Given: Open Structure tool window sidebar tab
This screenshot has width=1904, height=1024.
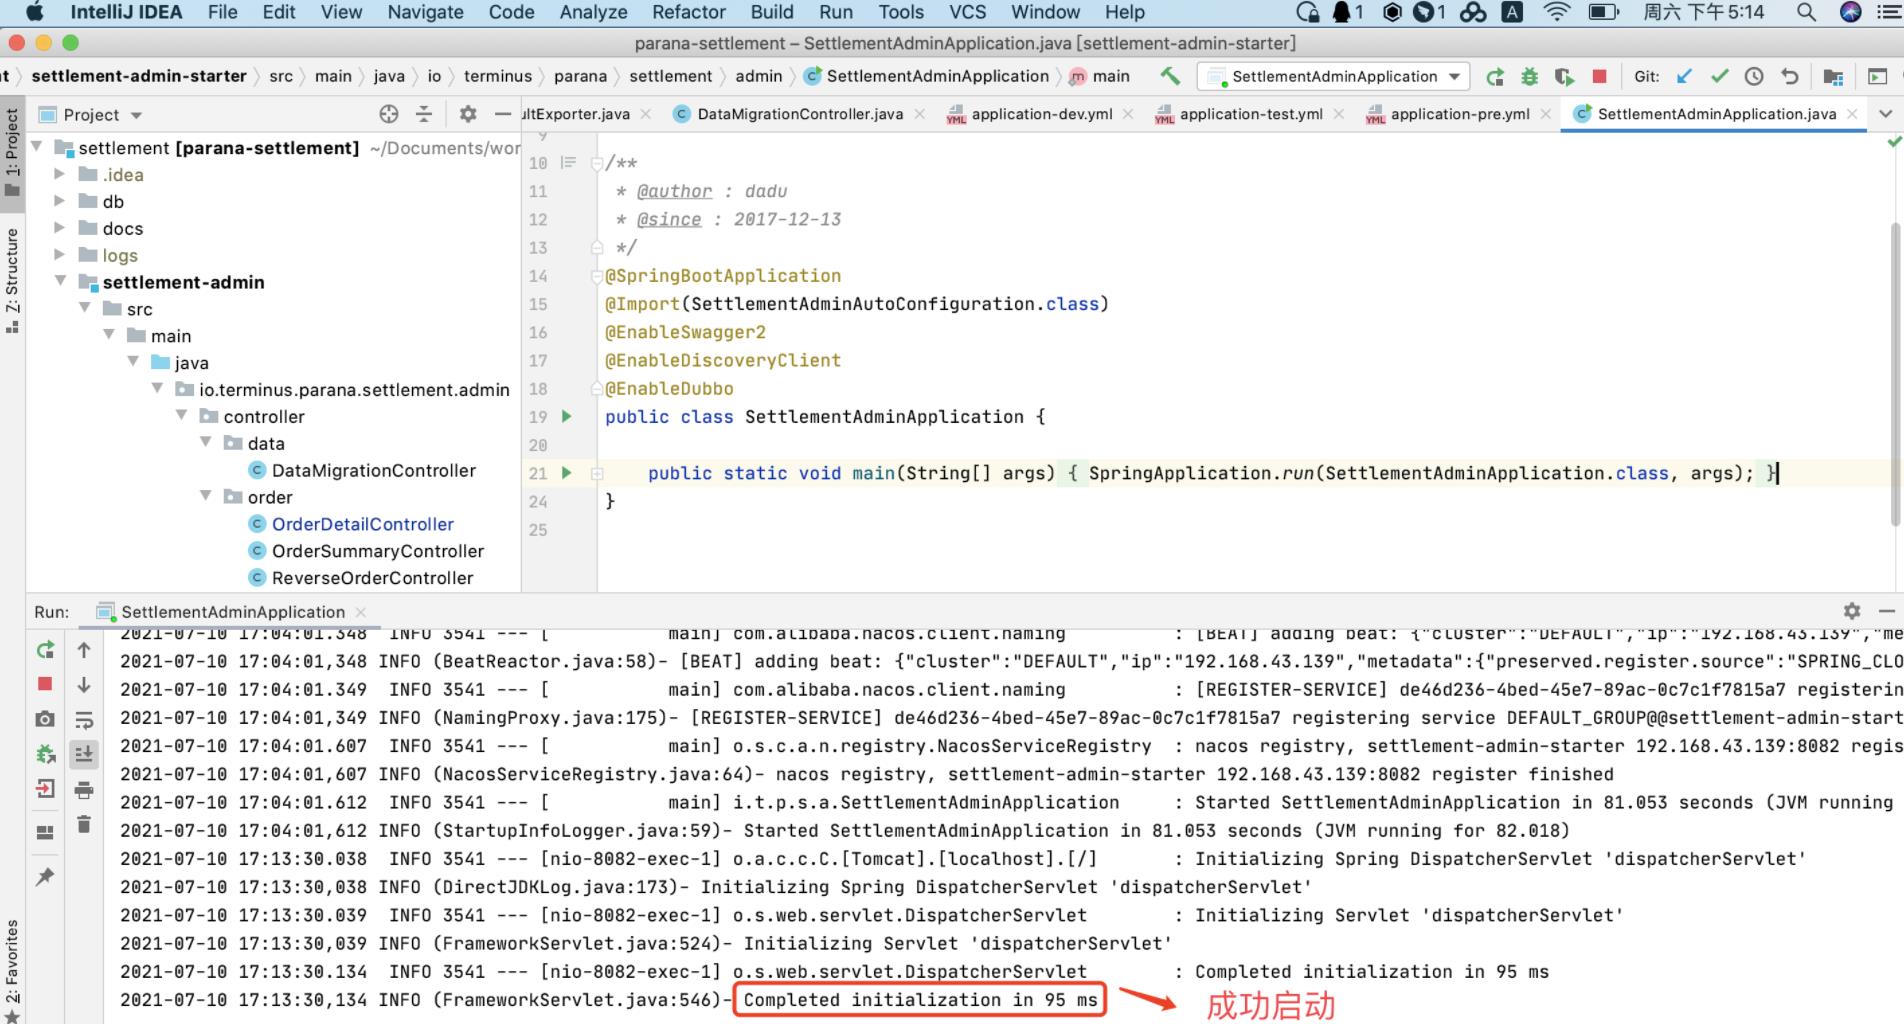Looking at the screenshot, I should click(12, 281).
